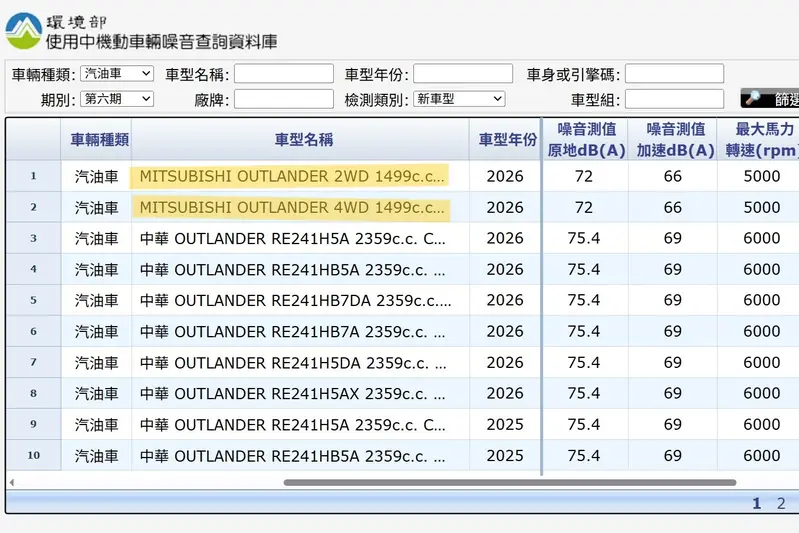Click the Ministry of Environment mountain logo
Image resolution: width=799 pixels, height=533 pixels.
tap(23, 31)
